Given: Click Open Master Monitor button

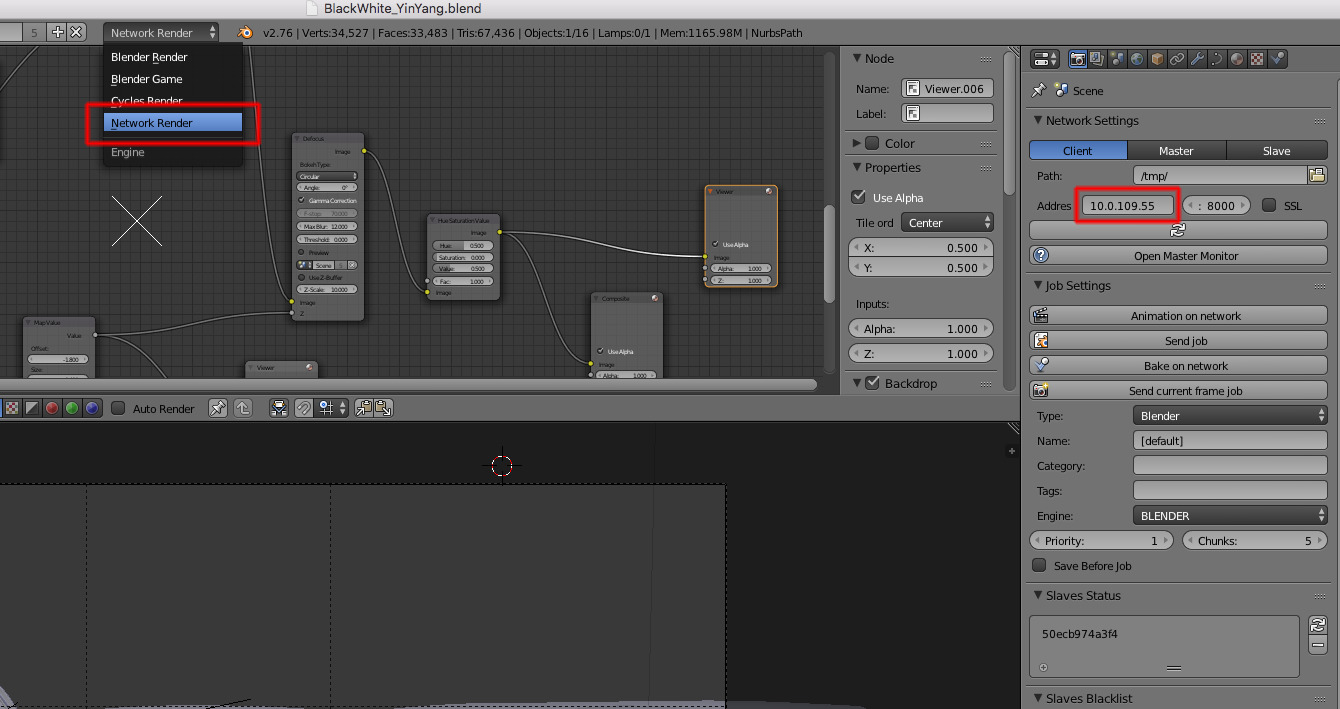Looking at the screenshot, I should pos(1178,256).
